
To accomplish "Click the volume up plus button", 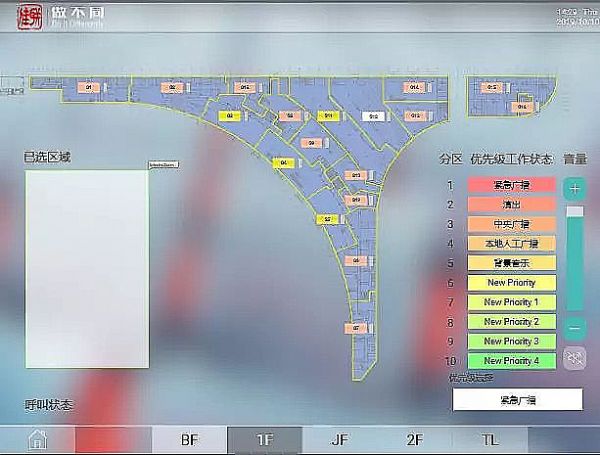I will [x=575, y=189].
